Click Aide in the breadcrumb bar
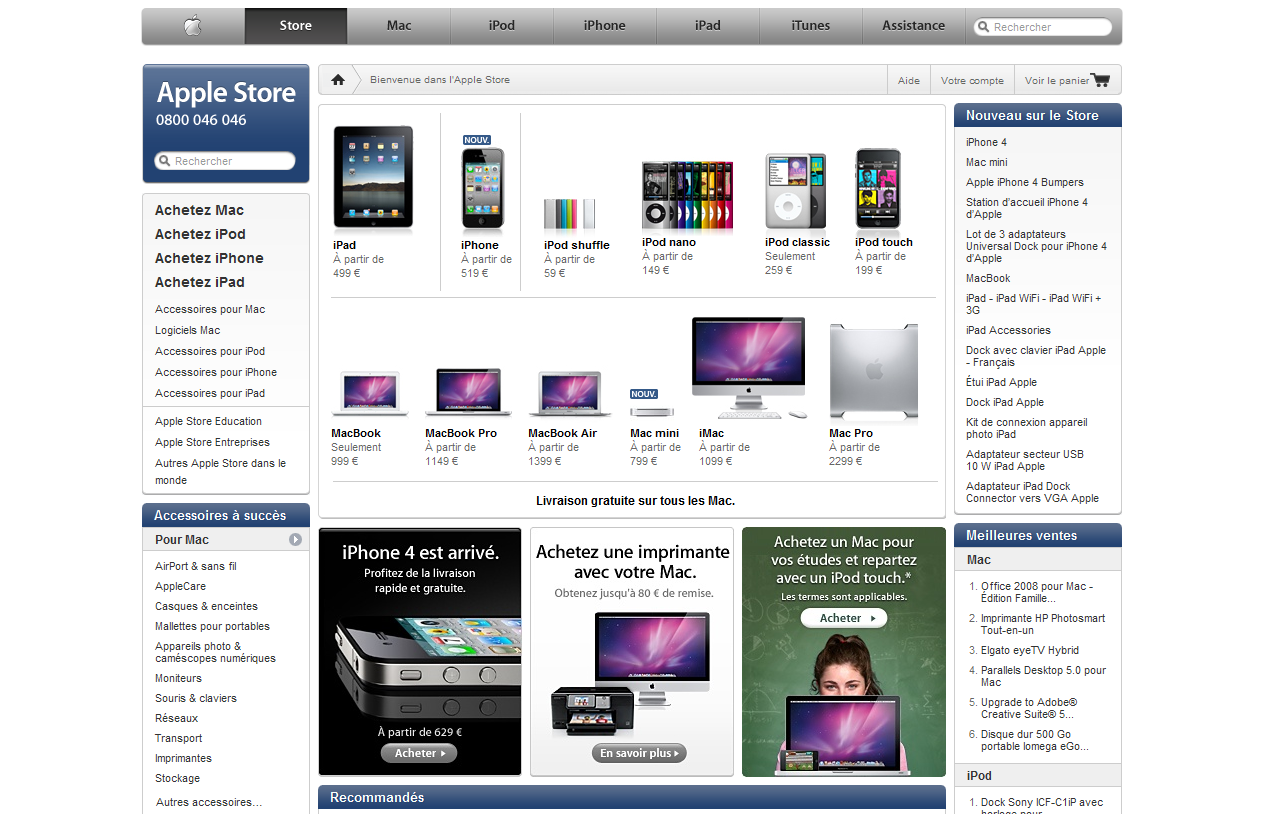This screenshot has width=1263, height=814. [x=909, y=80]
